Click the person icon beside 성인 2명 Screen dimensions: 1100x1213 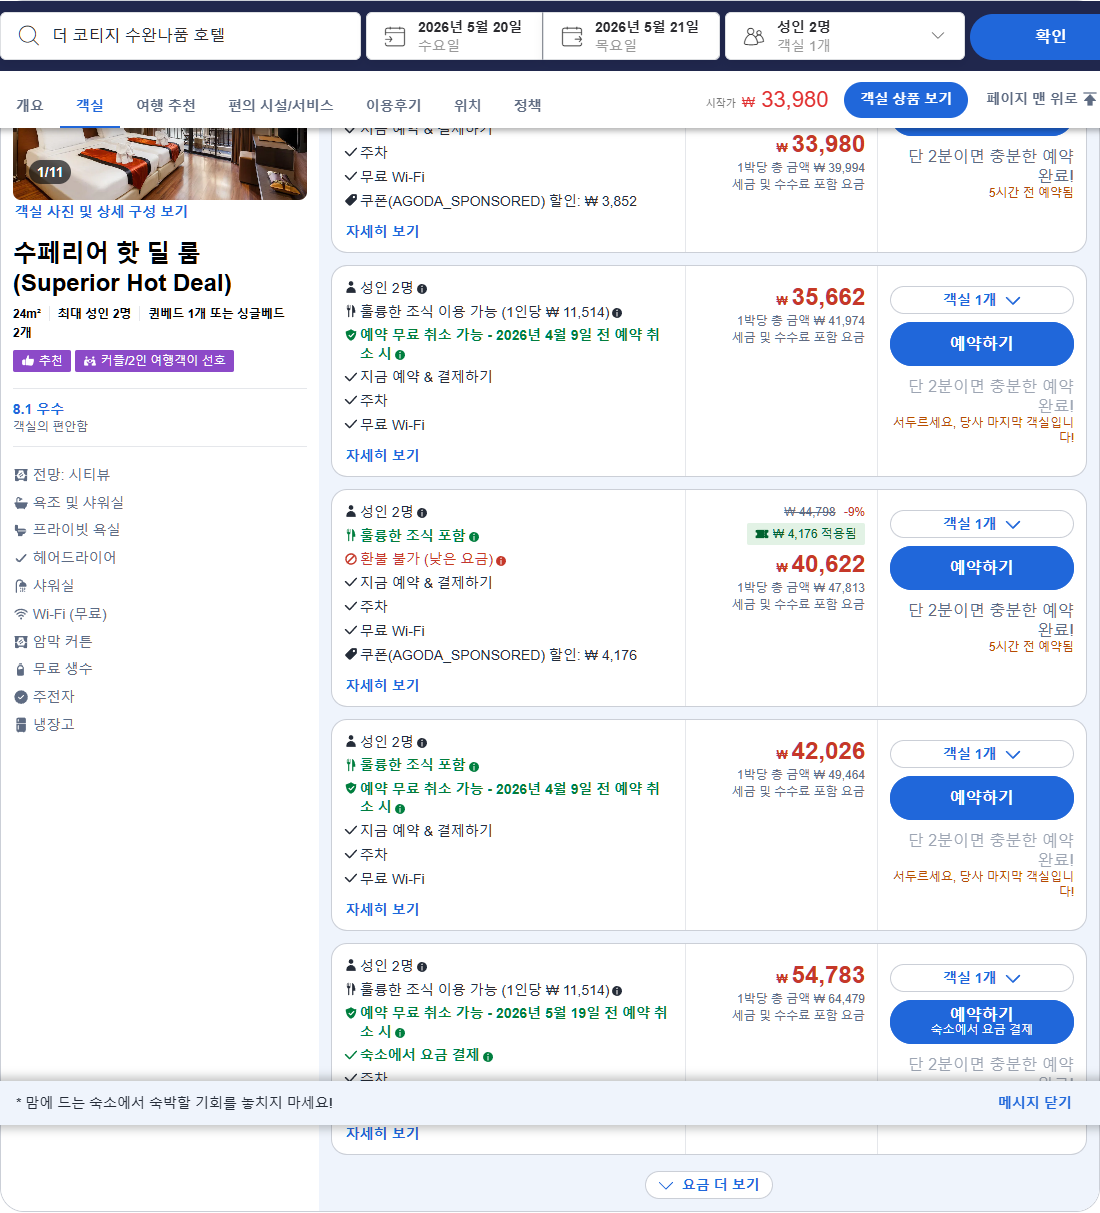pyautogui.click(x=754, y=35)
